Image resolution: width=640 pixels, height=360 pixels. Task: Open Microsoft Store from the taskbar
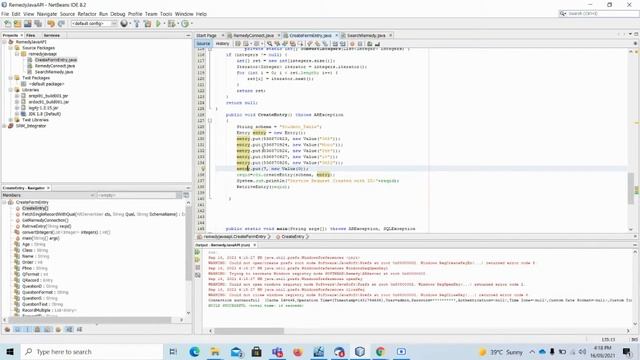coord(256,351)
